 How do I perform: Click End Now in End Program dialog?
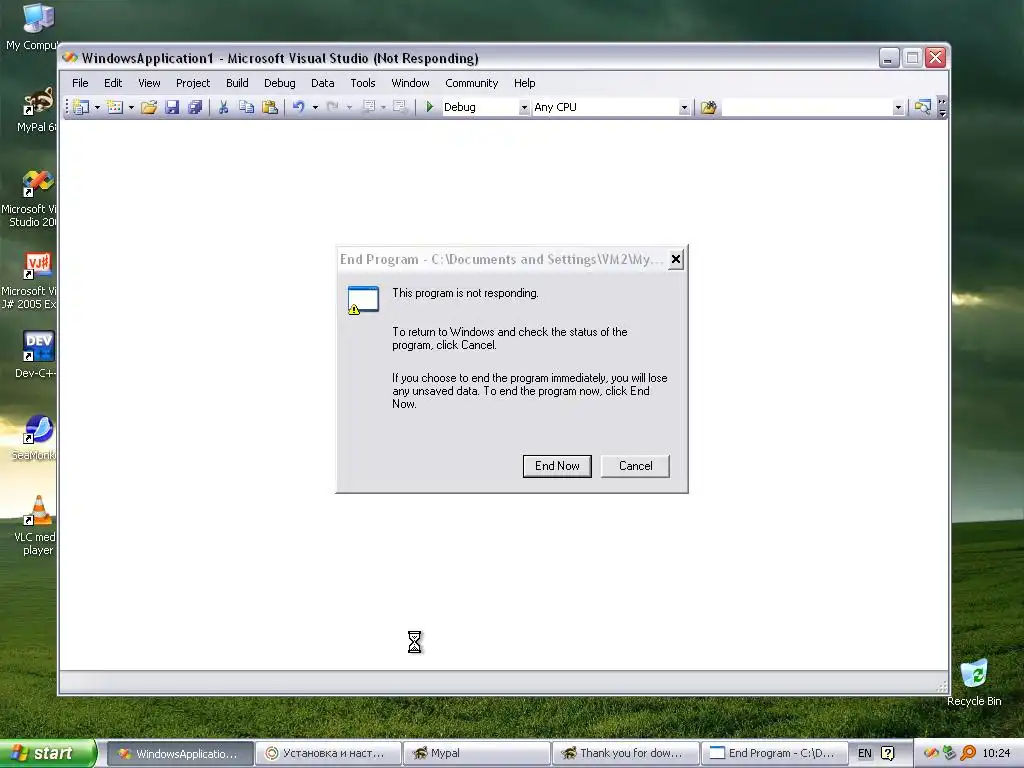(x=557, y=466)
